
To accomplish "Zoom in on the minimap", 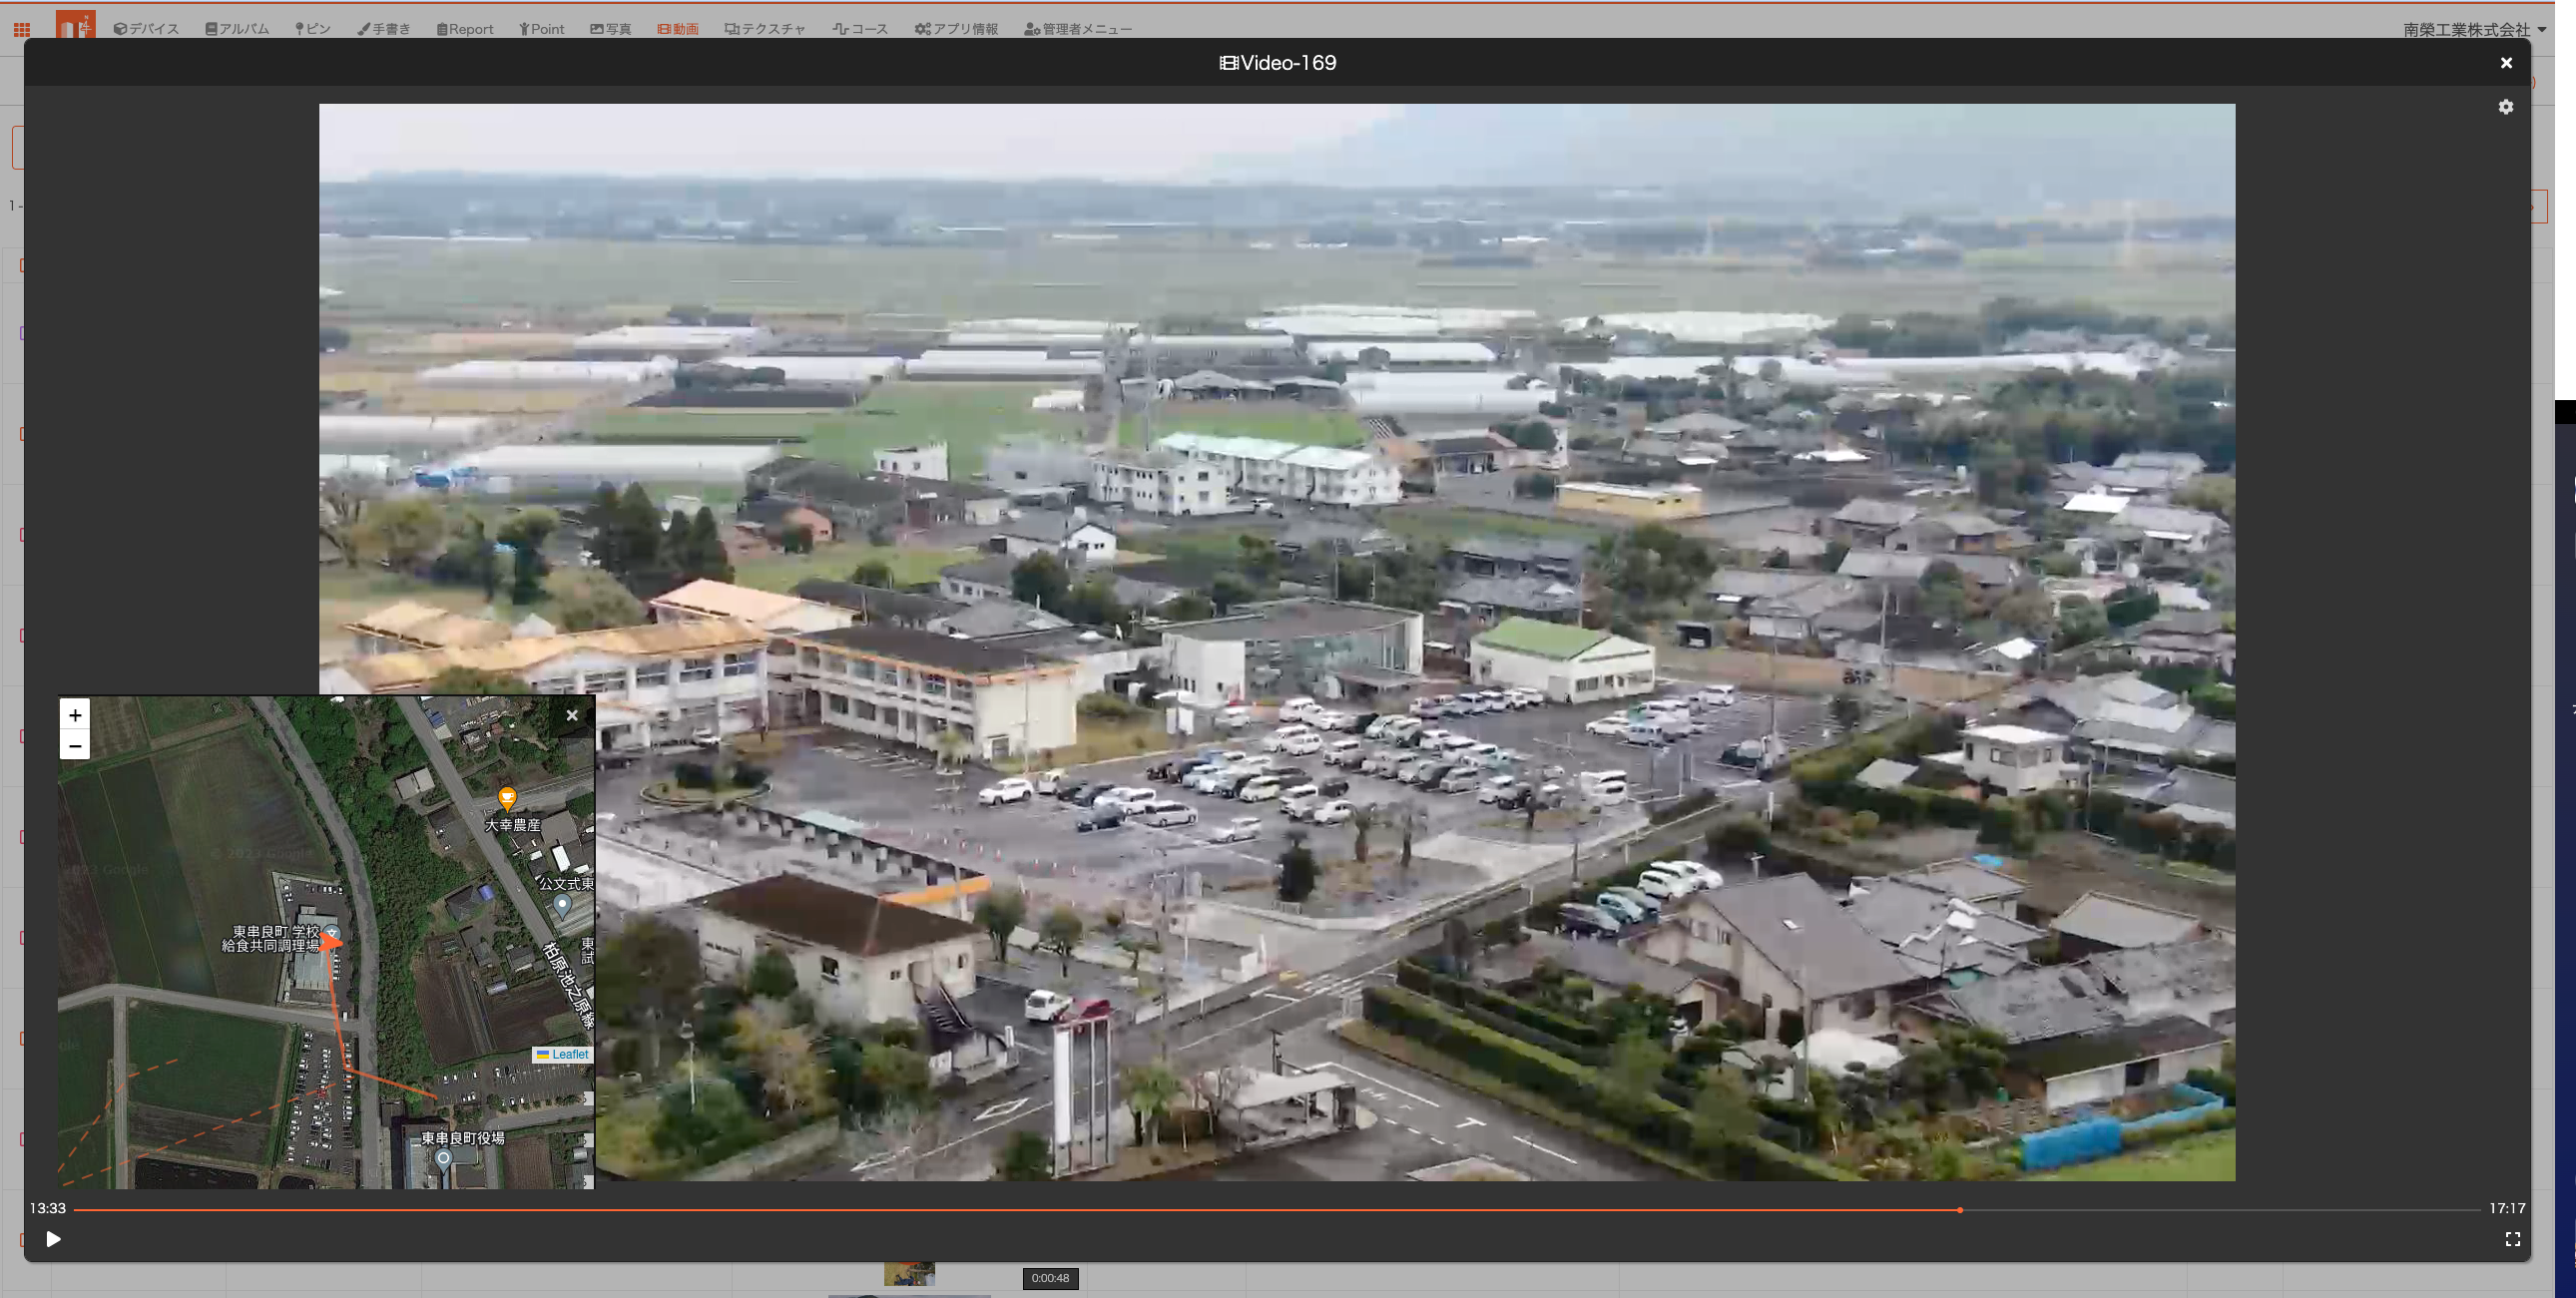I will [x=75, y=715].
